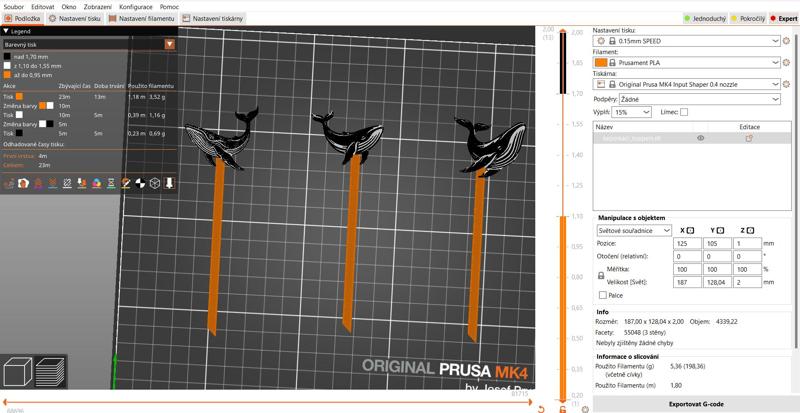Open printer settings gear next to MK4 preset
The image size is (800, 413).
click(786, 84)
